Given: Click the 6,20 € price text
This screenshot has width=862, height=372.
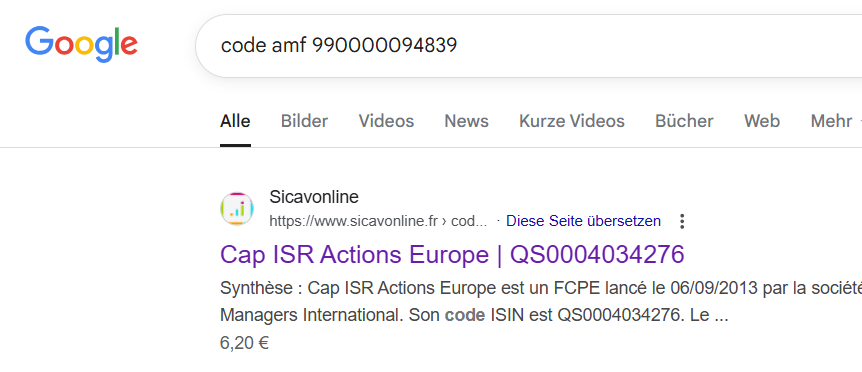Looking at the screenshot, I should click(x=244, y=343).
